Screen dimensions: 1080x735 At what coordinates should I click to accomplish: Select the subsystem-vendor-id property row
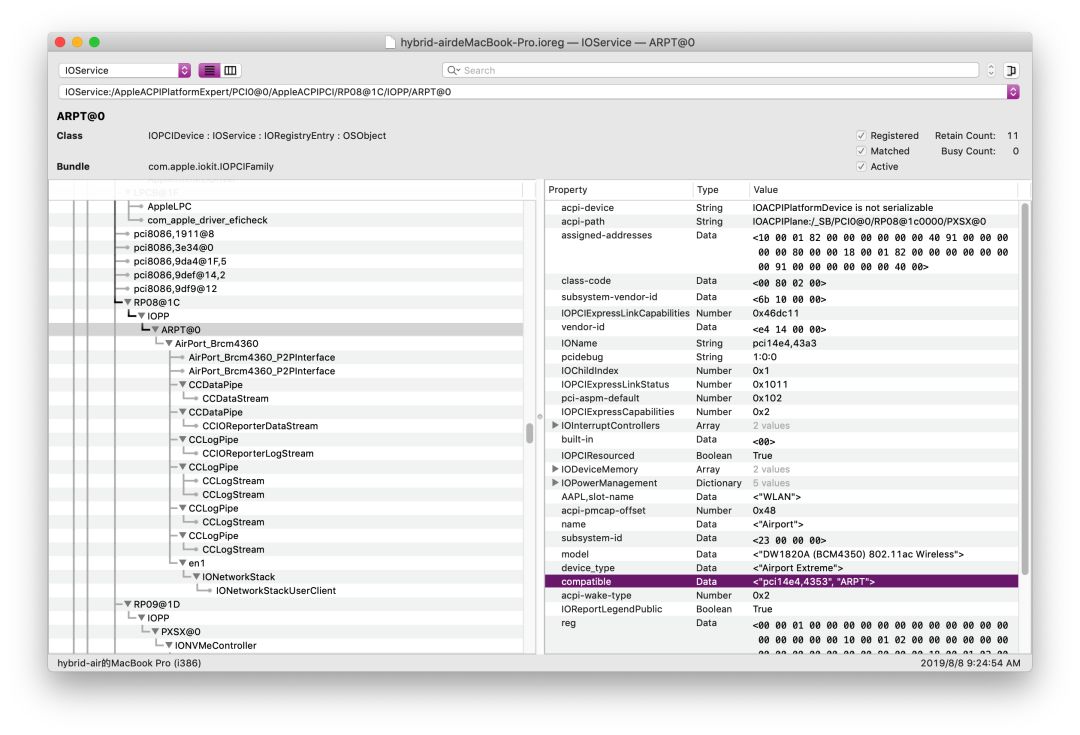782,298
